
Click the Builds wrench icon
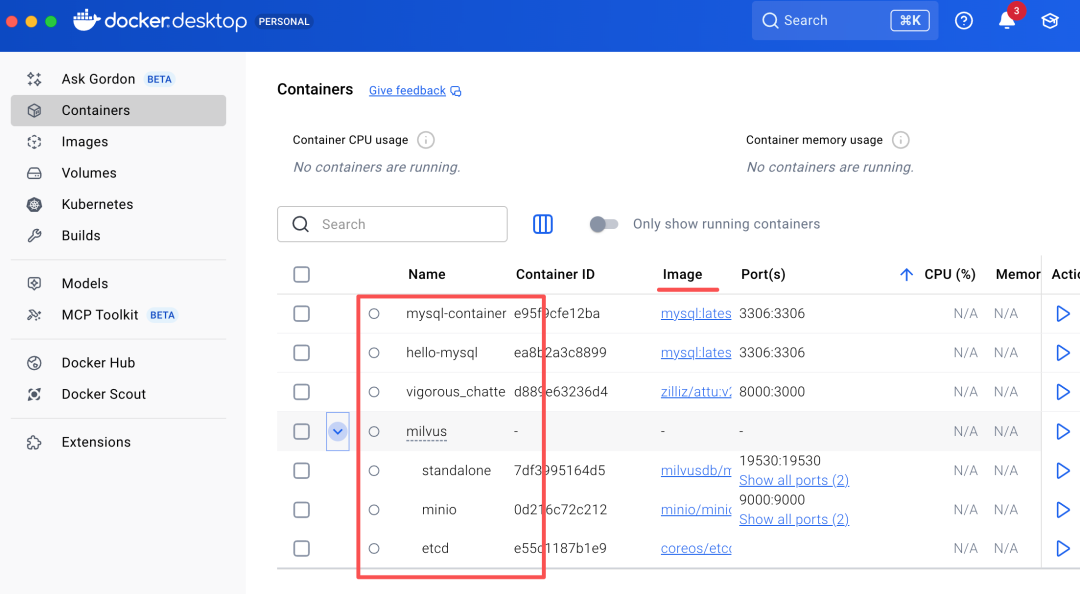pos(34,236)
